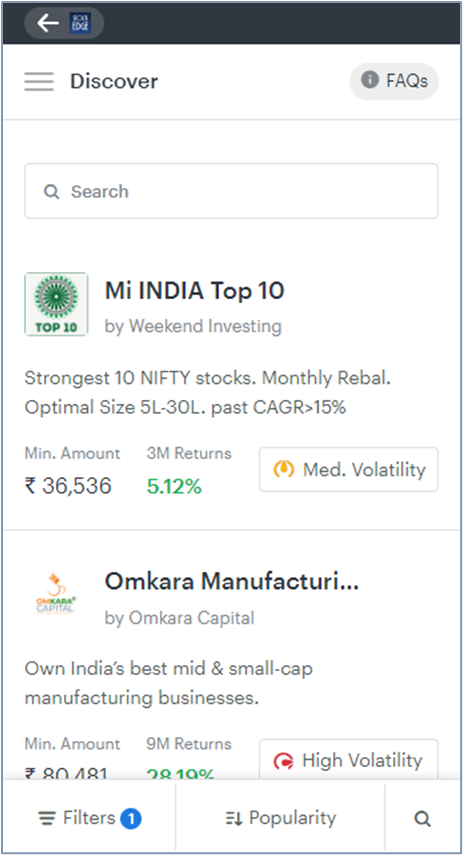The height and width of the screenshot is (855, 463).
Task: Open Omkara Manufacturi... smallcase title
Action: 232,582
